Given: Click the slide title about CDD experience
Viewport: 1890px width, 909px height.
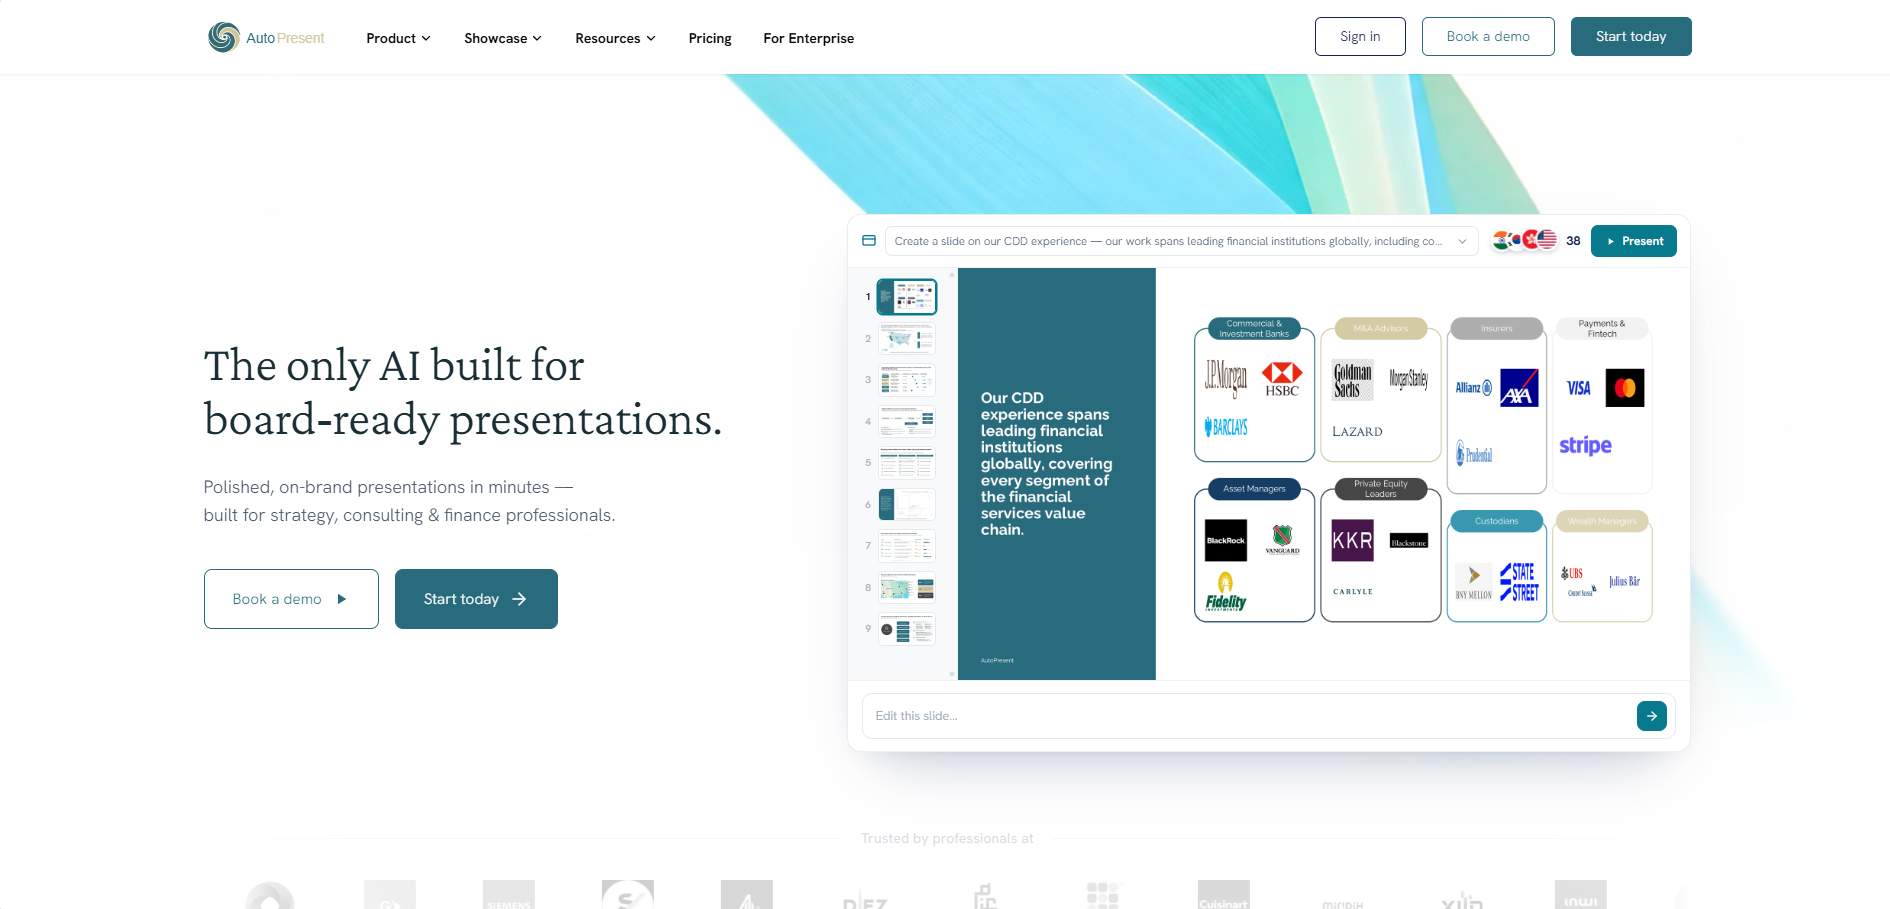Looking at the screenshot, I should (x=1046, y=464).
